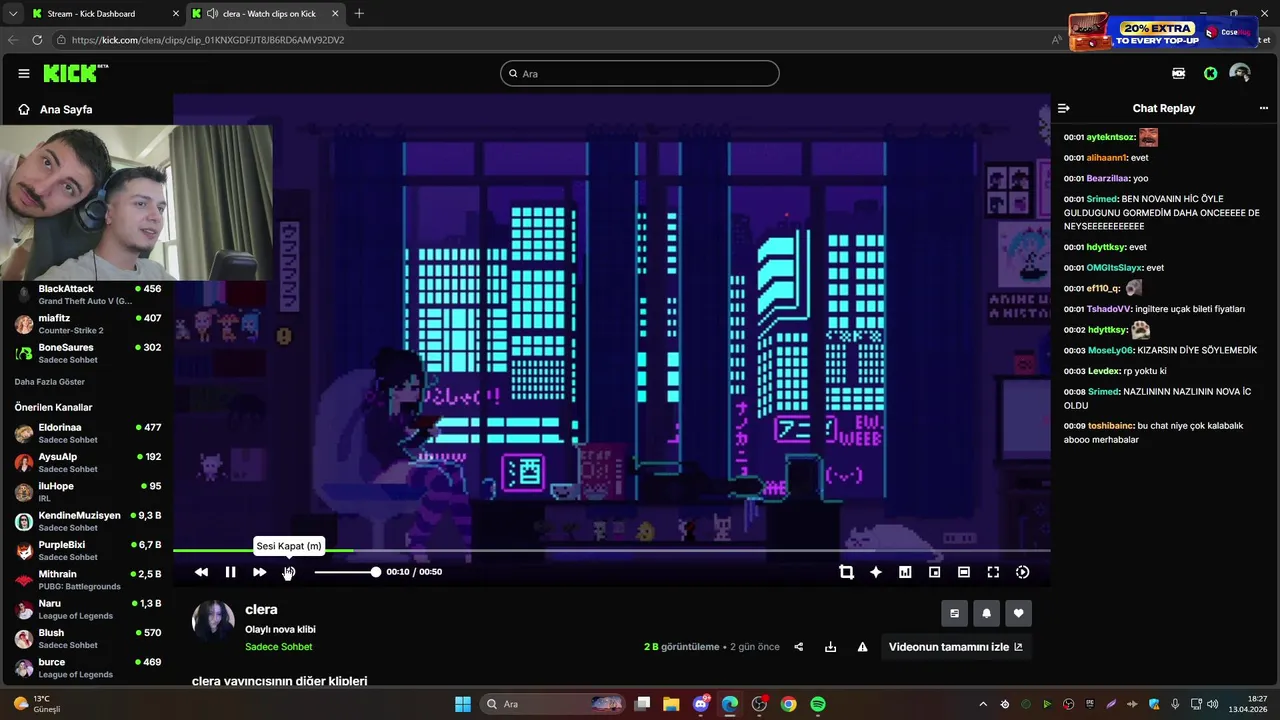This screenshot has width=1280, height=720.
Task: Download the clip
Action: (x=830, y=647)
